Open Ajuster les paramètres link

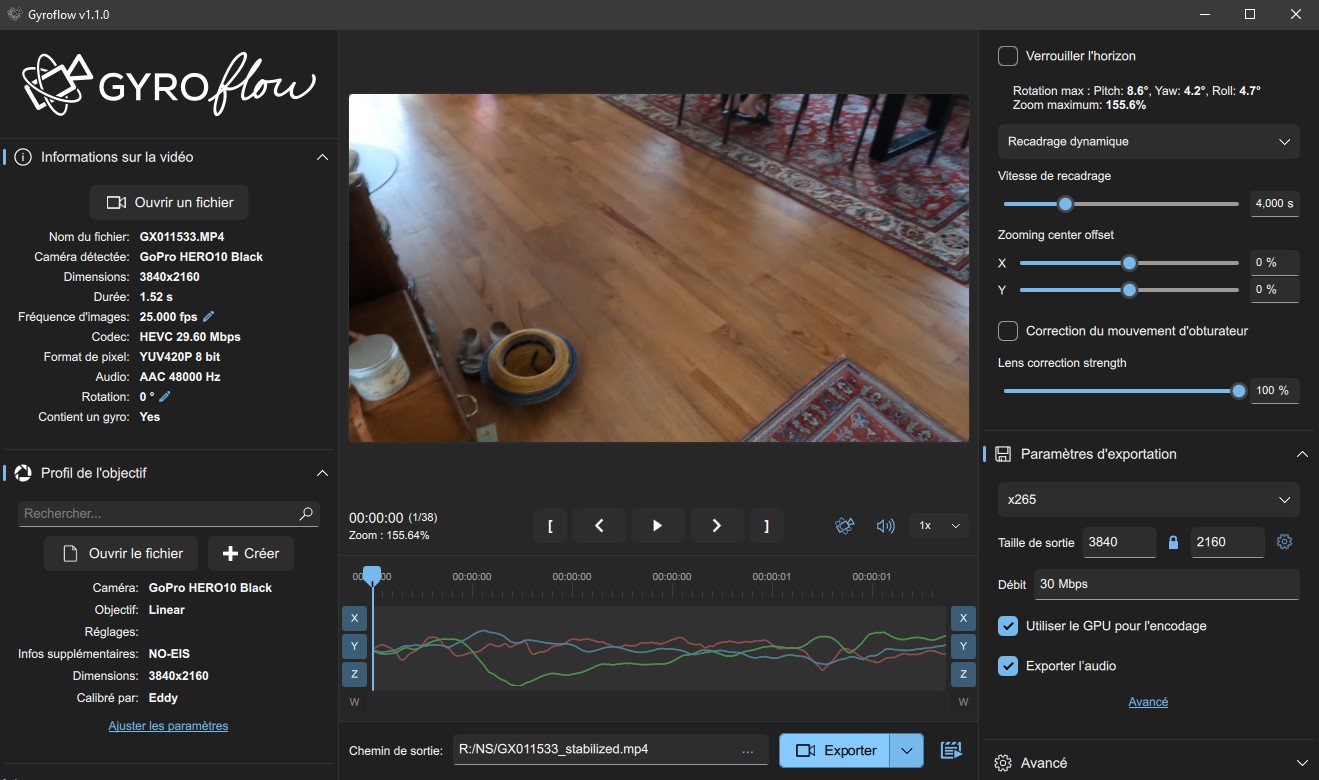pos(168,726)
